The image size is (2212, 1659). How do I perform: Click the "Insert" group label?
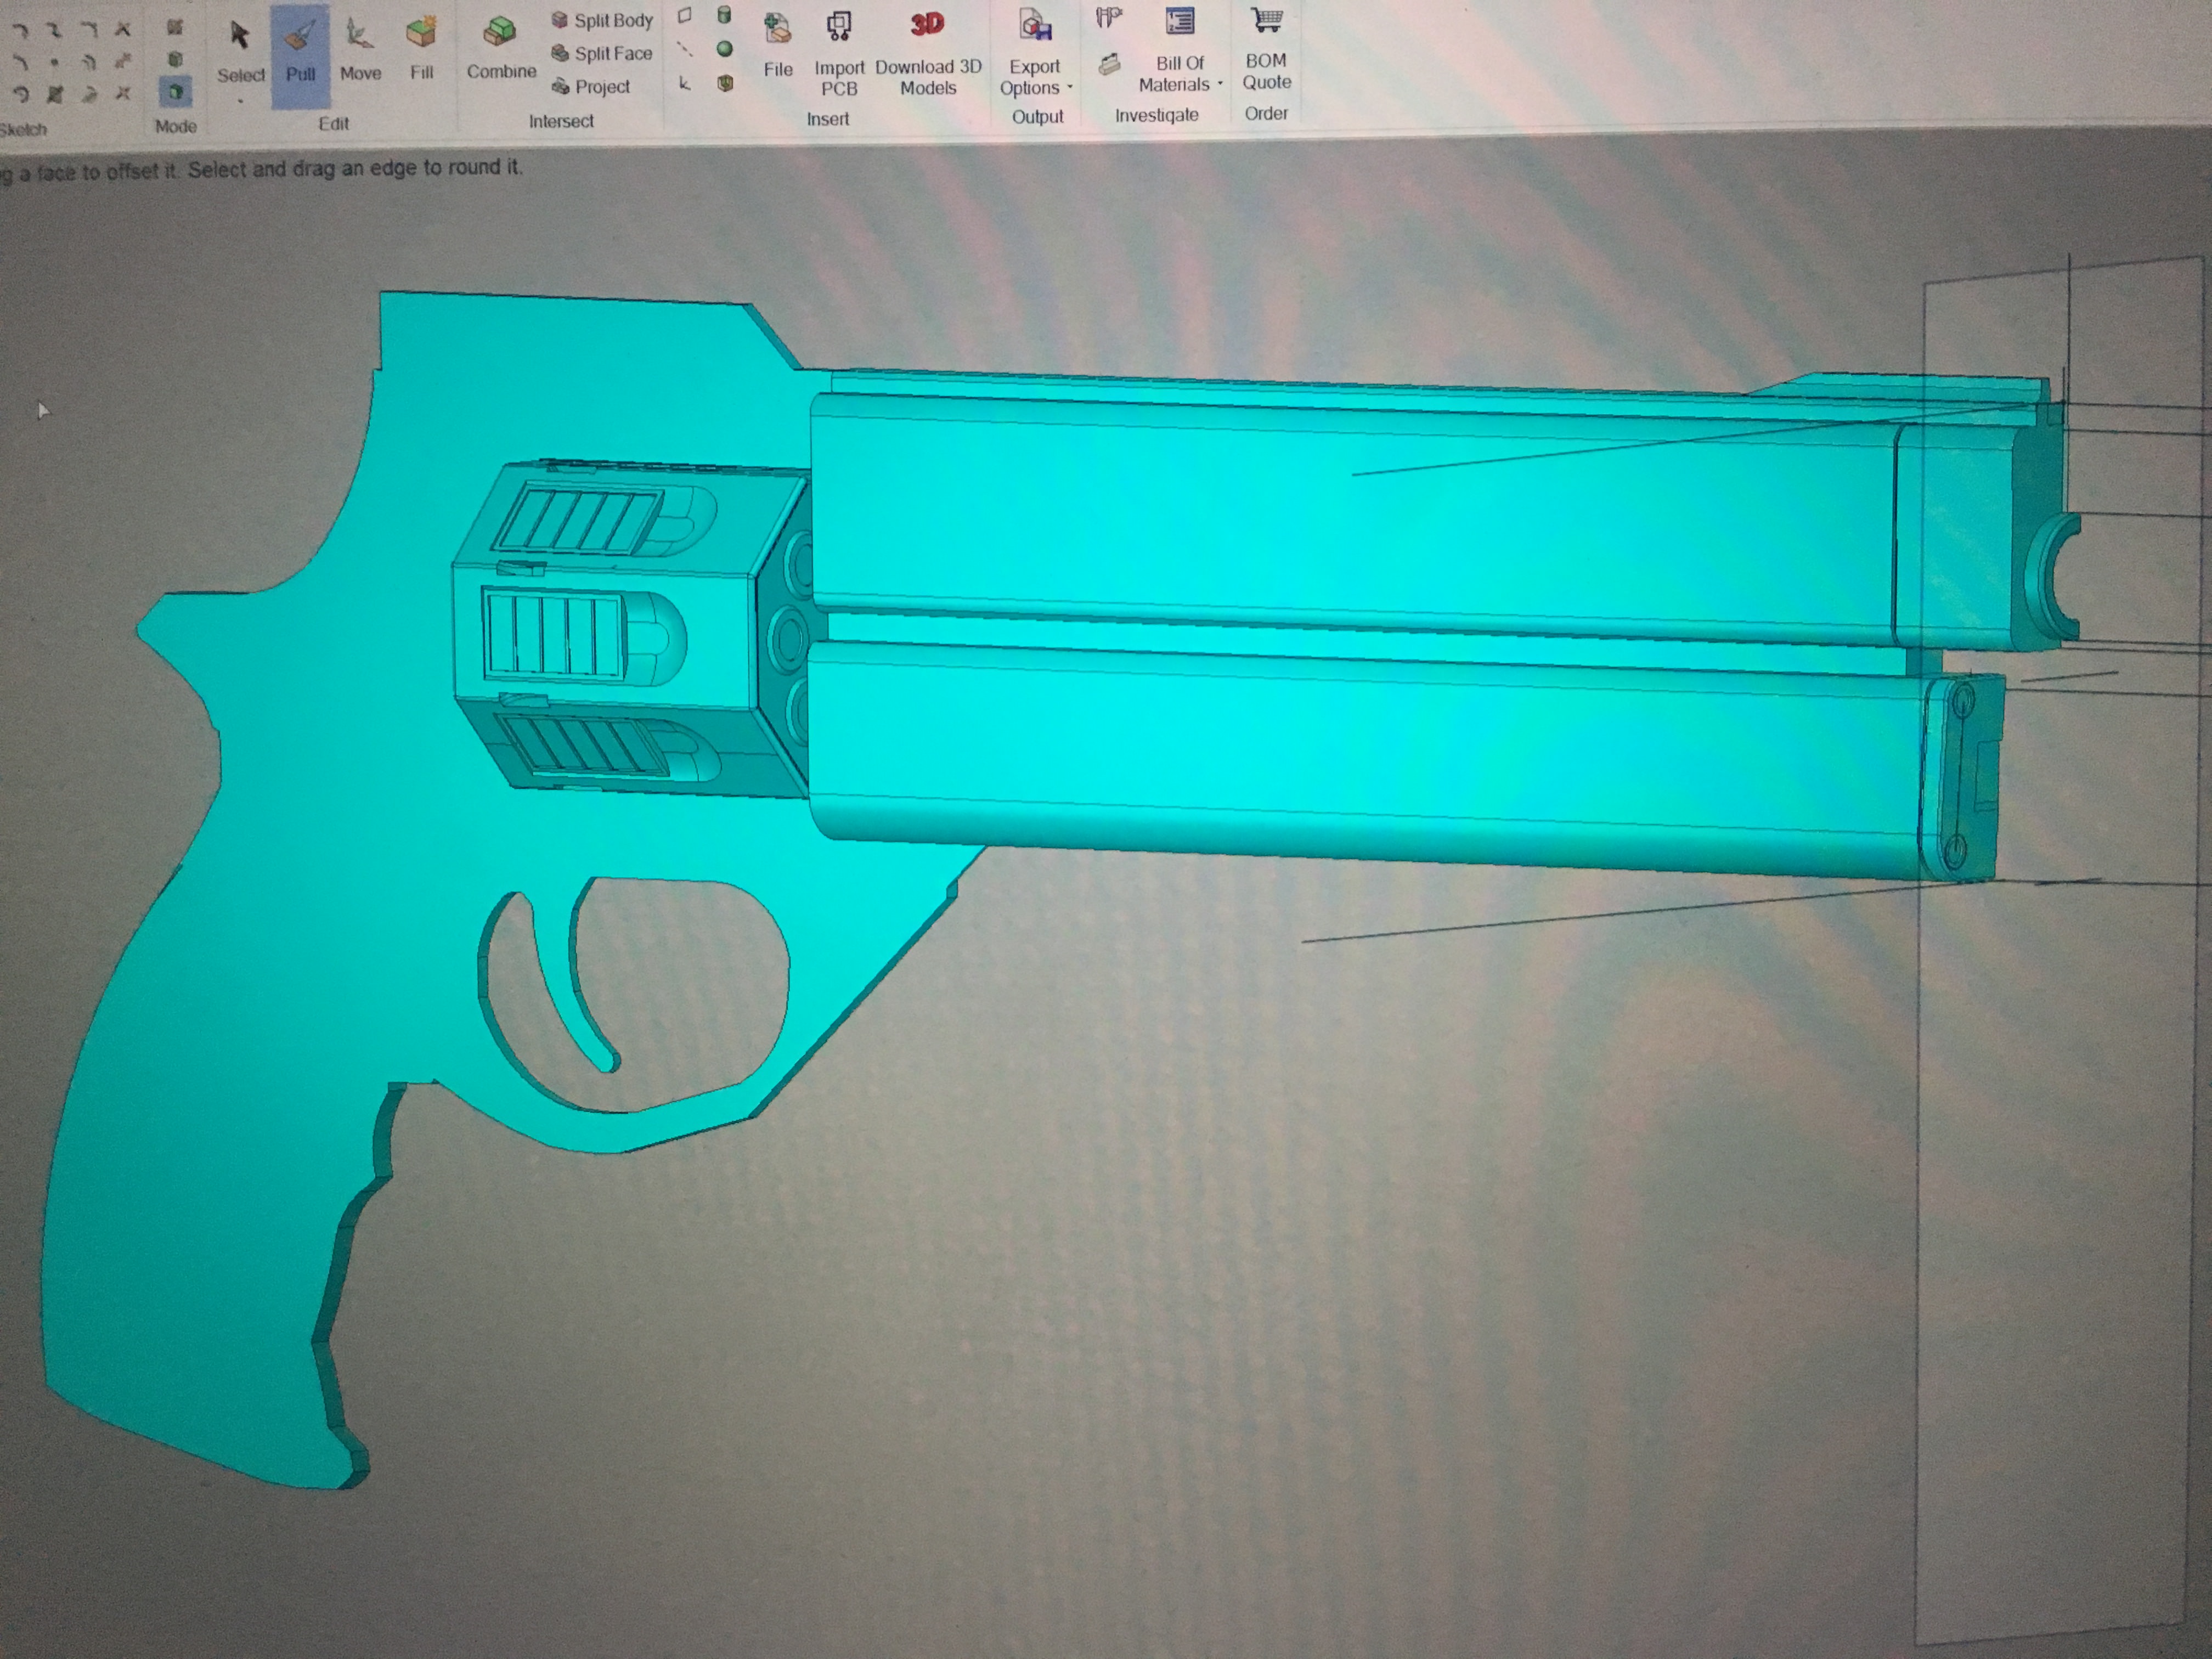827,119
